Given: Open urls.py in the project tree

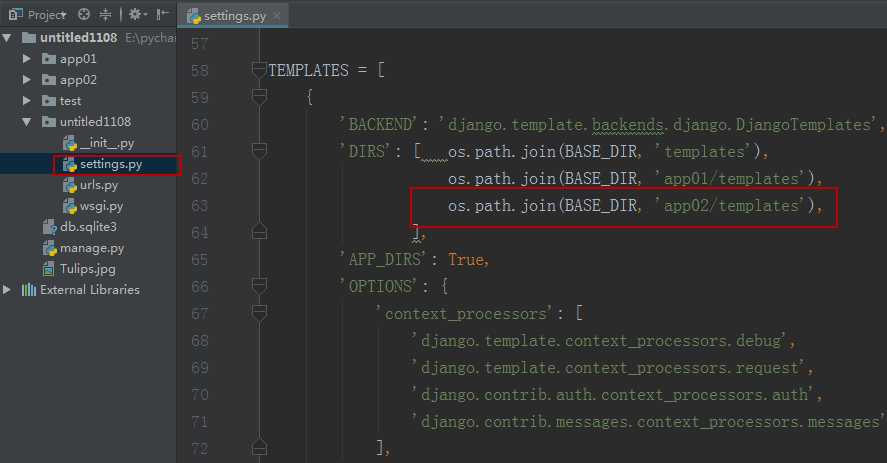Looking at the screenshot, I should coord(99,185).
